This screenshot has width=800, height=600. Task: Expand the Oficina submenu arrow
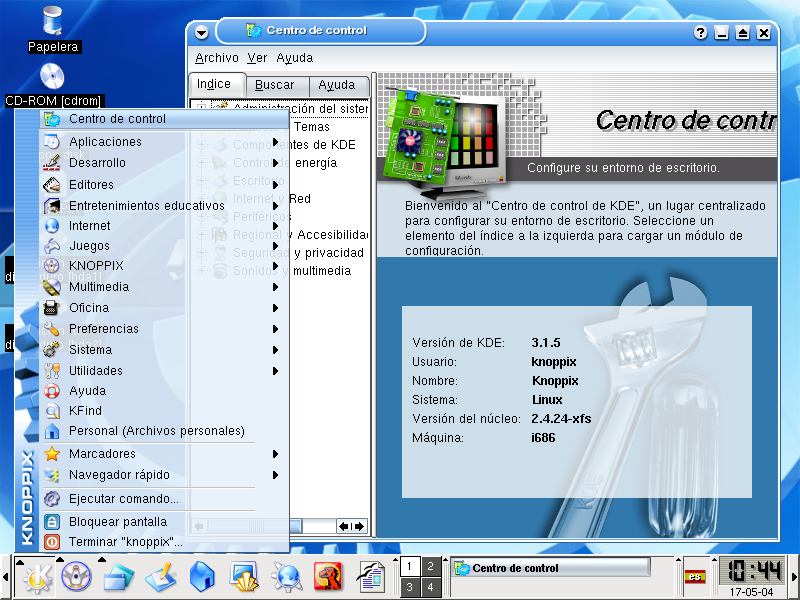coord(276,308)
